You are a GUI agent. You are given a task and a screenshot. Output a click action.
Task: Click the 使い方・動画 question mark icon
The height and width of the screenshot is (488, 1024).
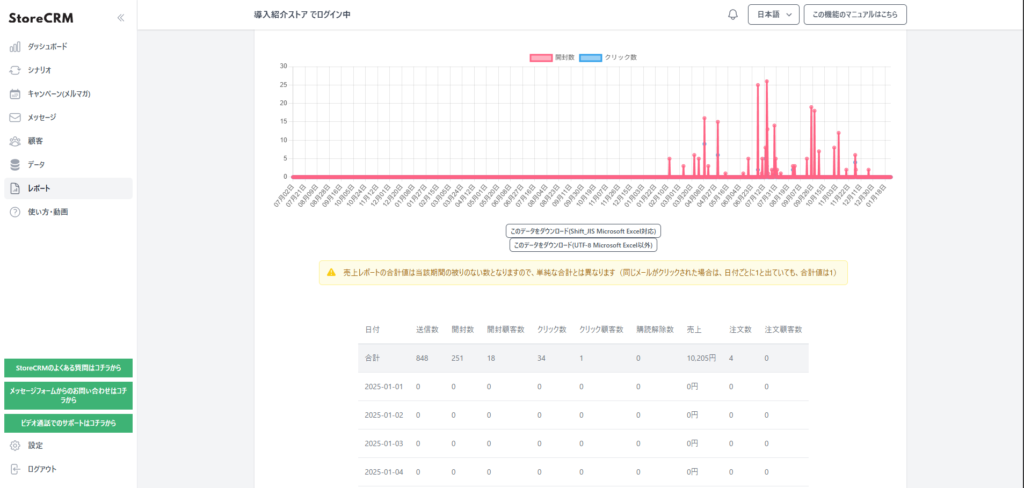(x=15, y=212)
